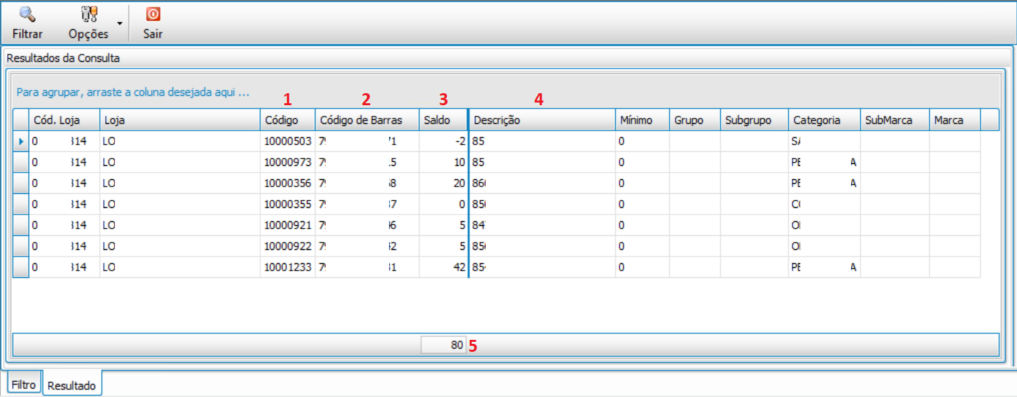Click the Saldo total 80 footer field
This screenshot has width=1017, height=397.
pos(444,346)
